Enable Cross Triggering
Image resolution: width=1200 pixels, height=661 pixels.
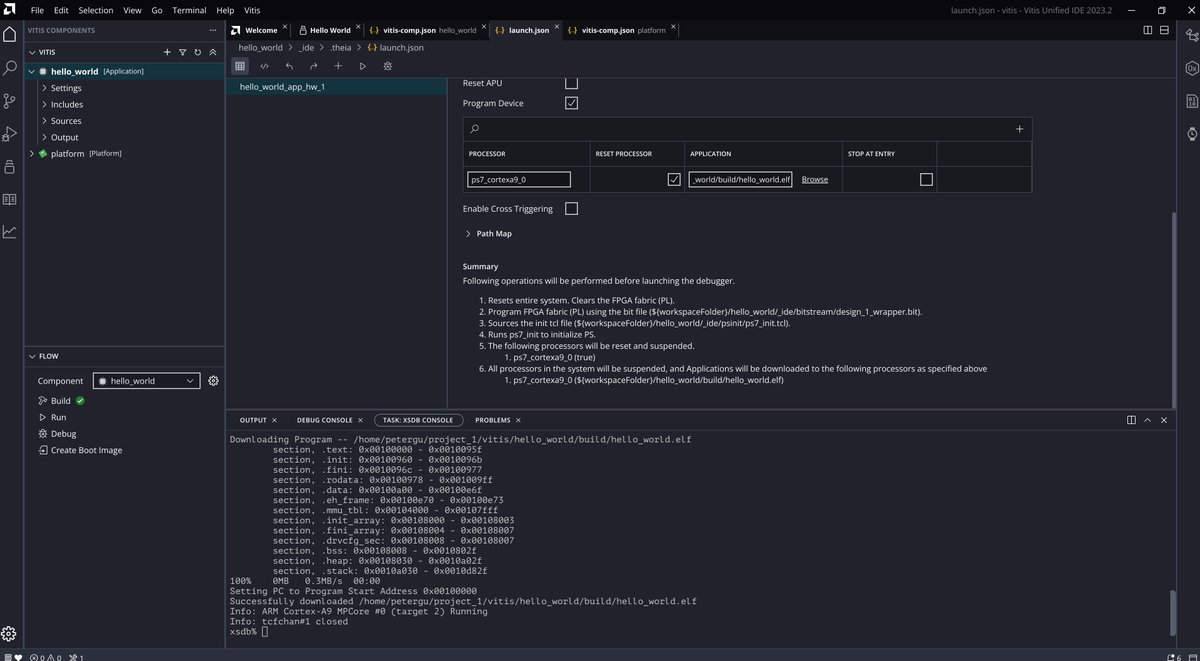571,208
